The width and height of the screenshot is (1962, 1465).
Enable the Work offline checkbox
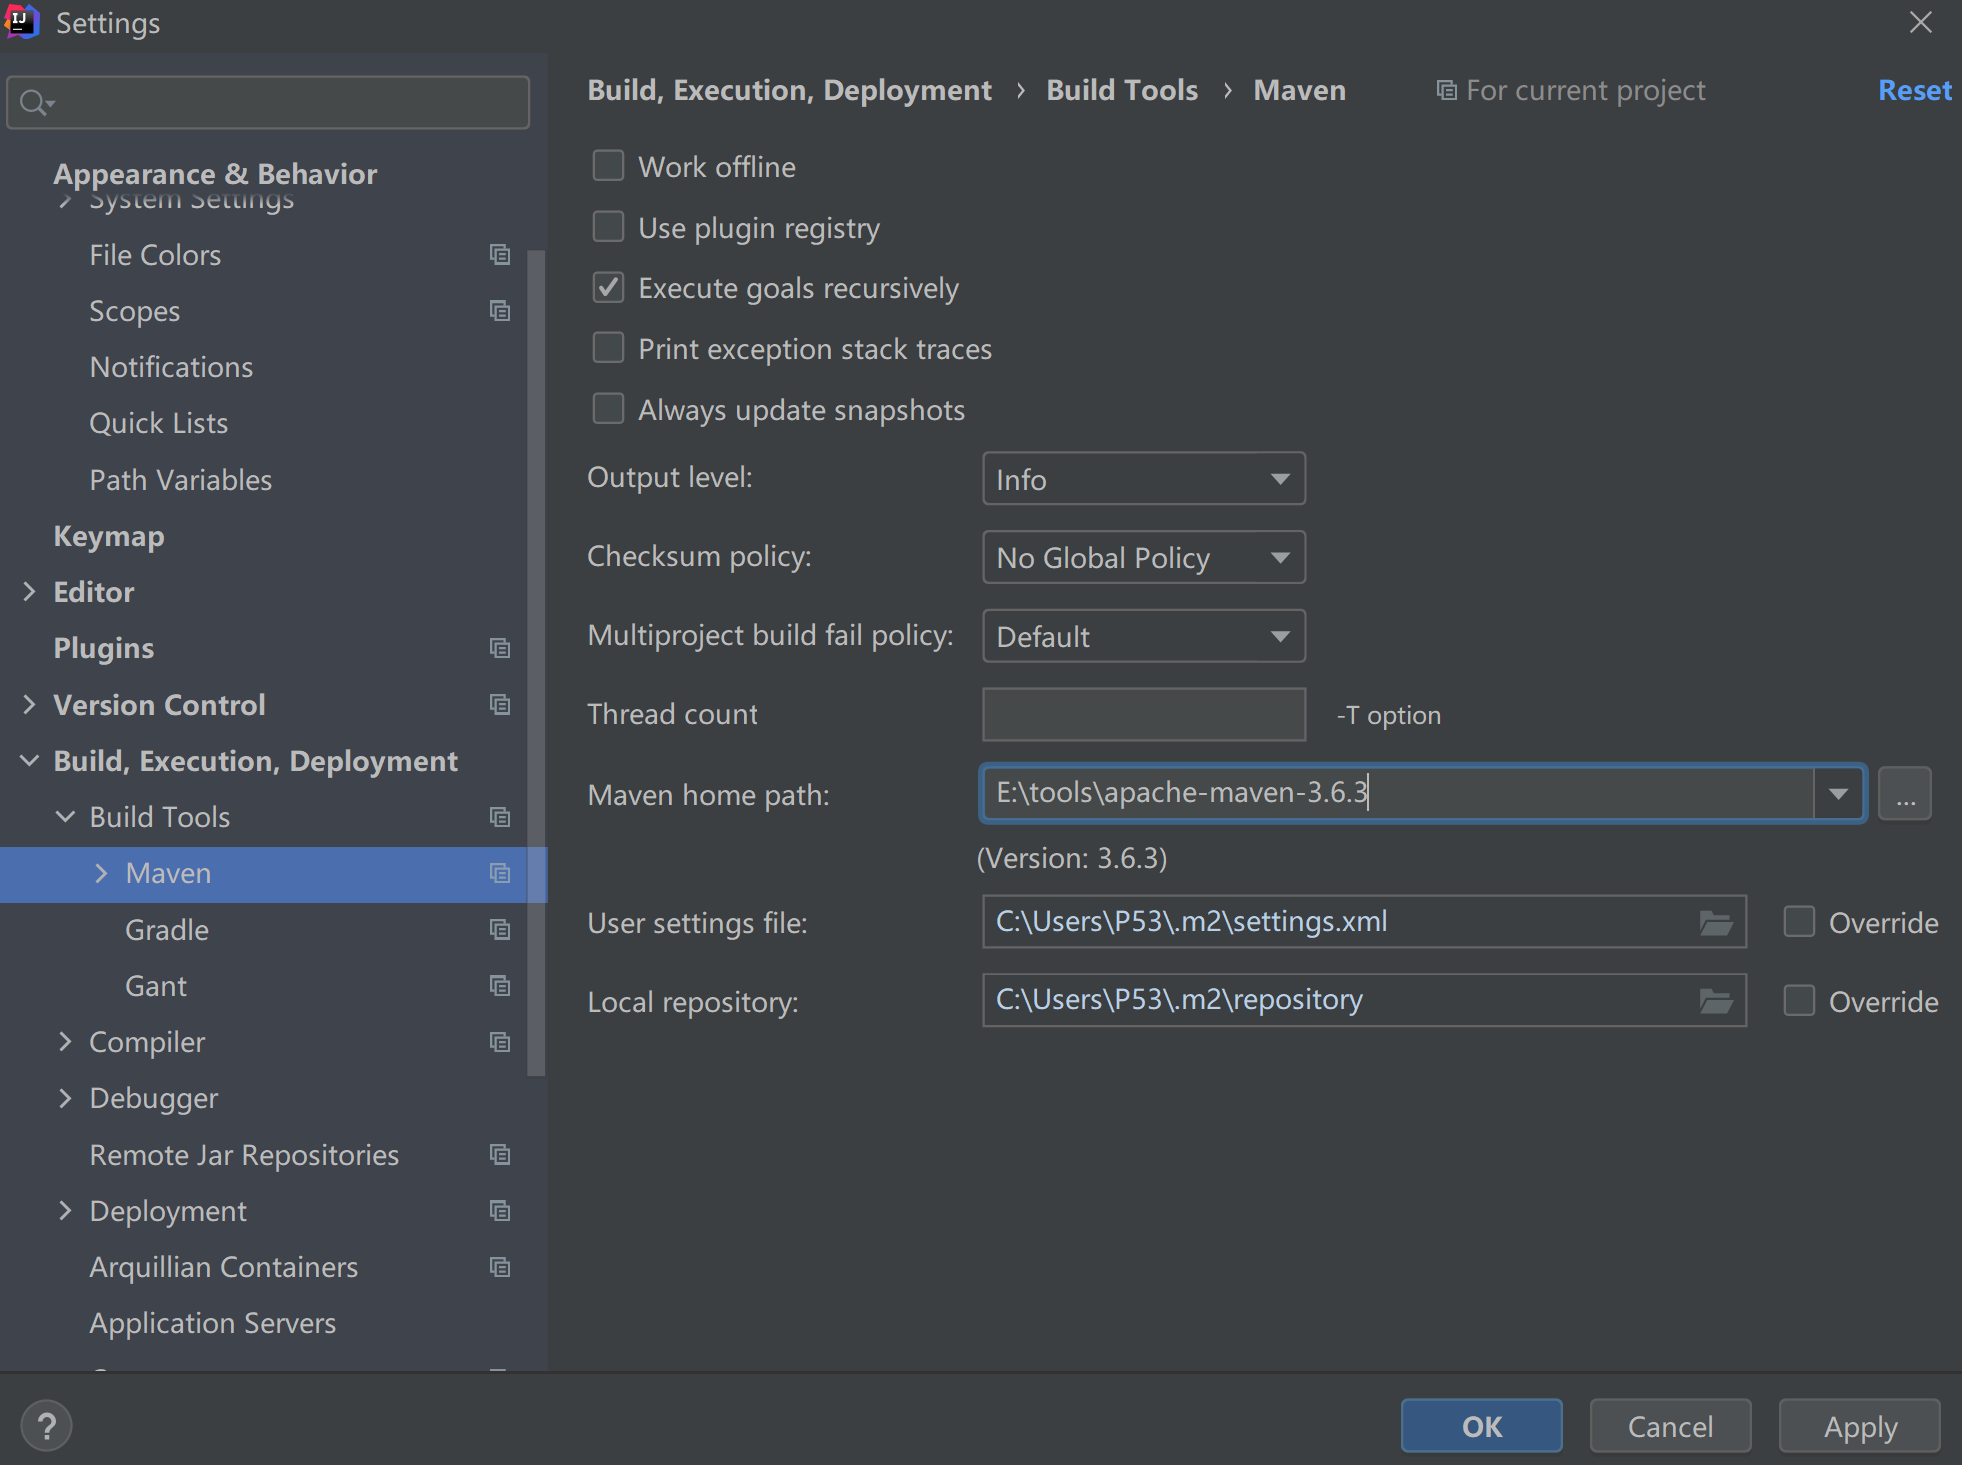[608, 166]
